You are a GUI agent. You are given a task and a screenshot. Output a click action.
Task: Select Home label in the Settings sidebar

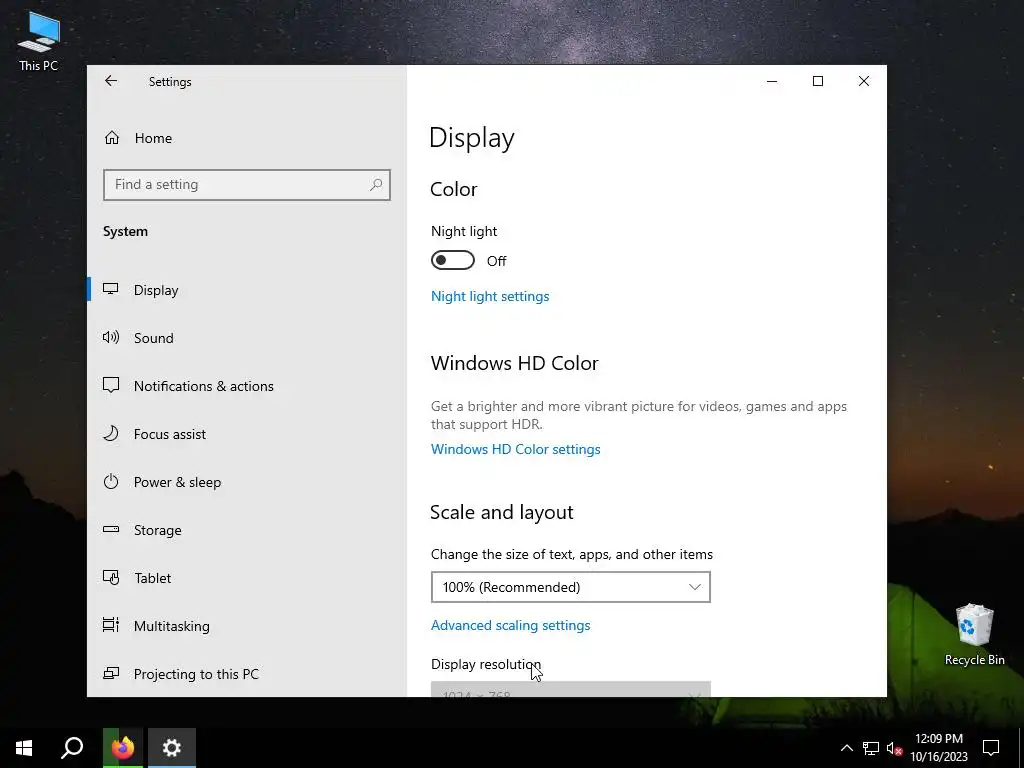pos(153,138)
